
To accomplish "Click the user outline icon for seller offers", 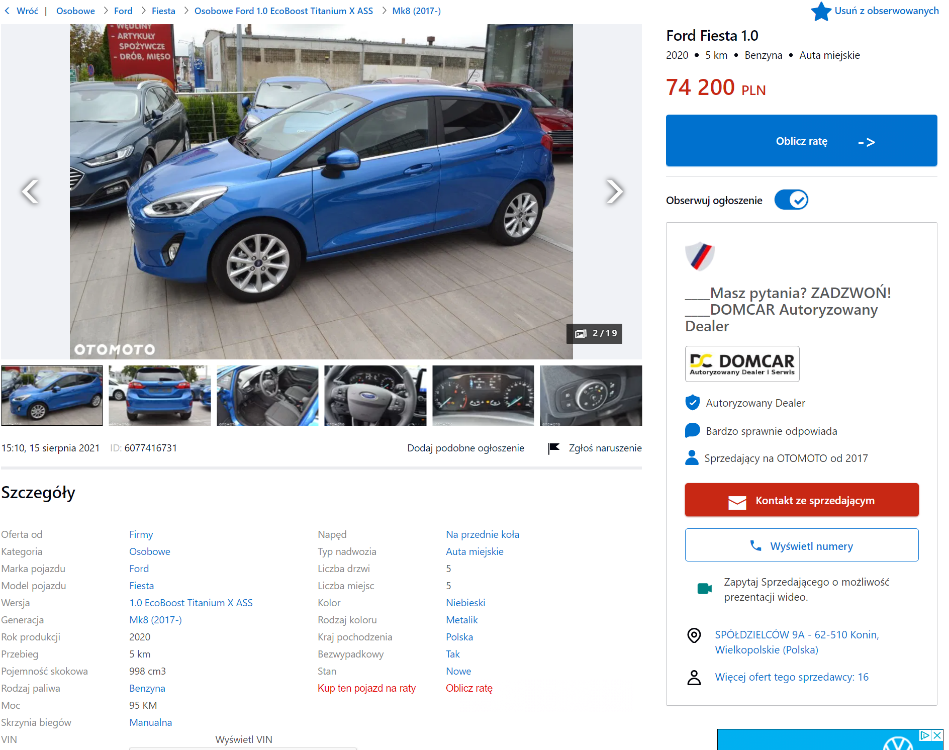I will tap(694, 677).
